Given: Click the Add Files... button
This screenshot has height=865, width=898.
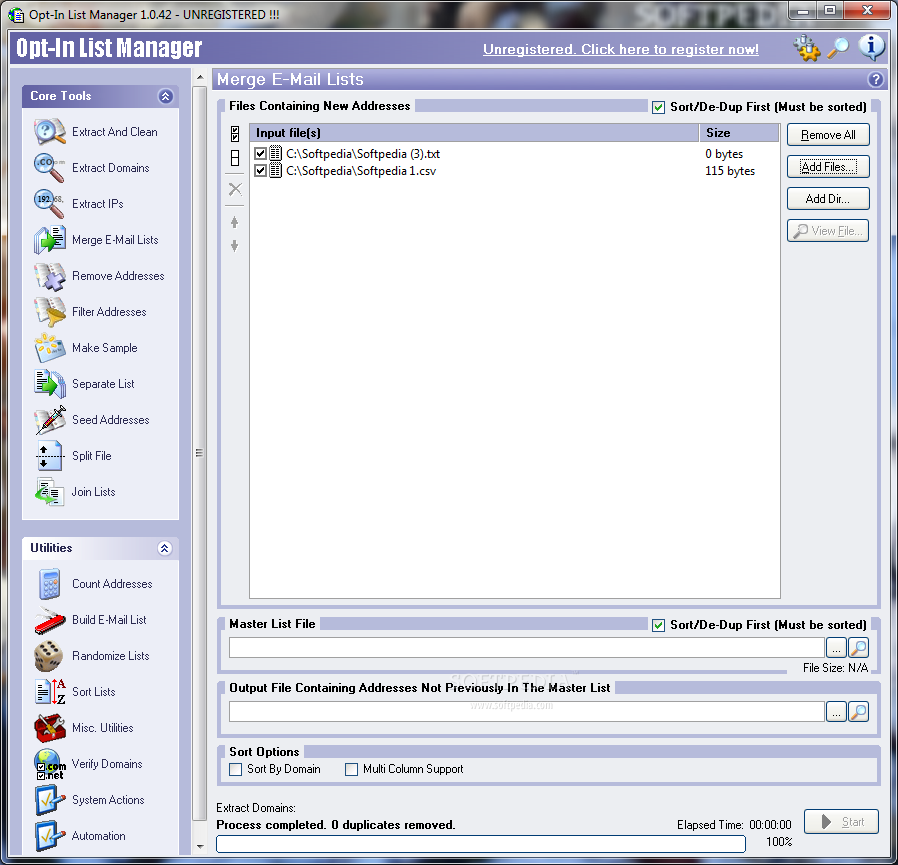Looking at the screenshot, I should 828,167.
